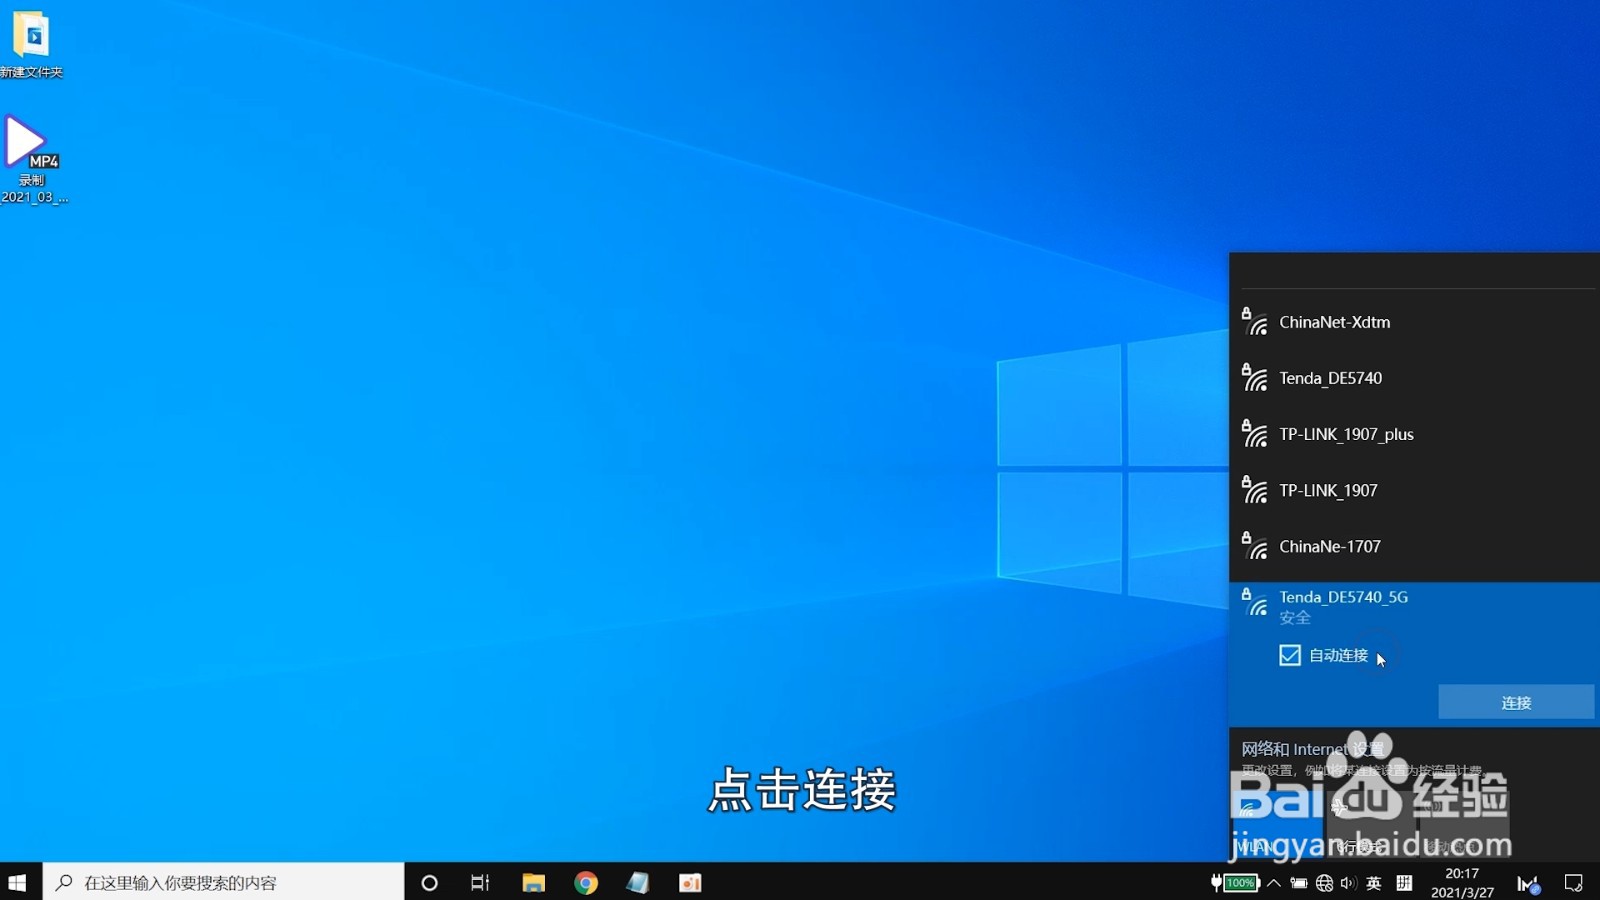Uncheck the 自动连接 checkbox

coord(1290,655)
